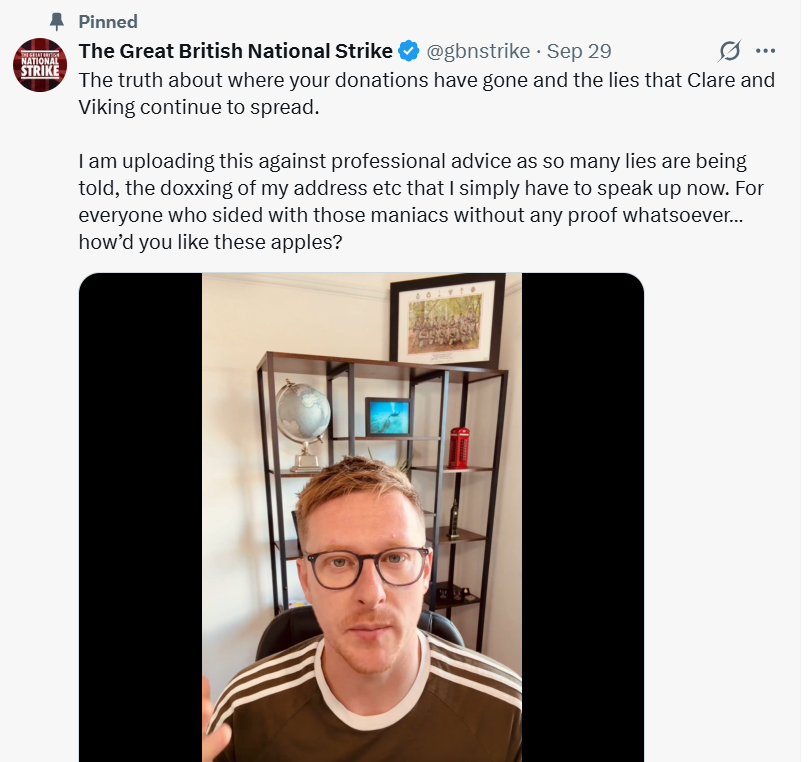Open The Great British National Strike profile name
807x762 pixels.
pos(236,51)
